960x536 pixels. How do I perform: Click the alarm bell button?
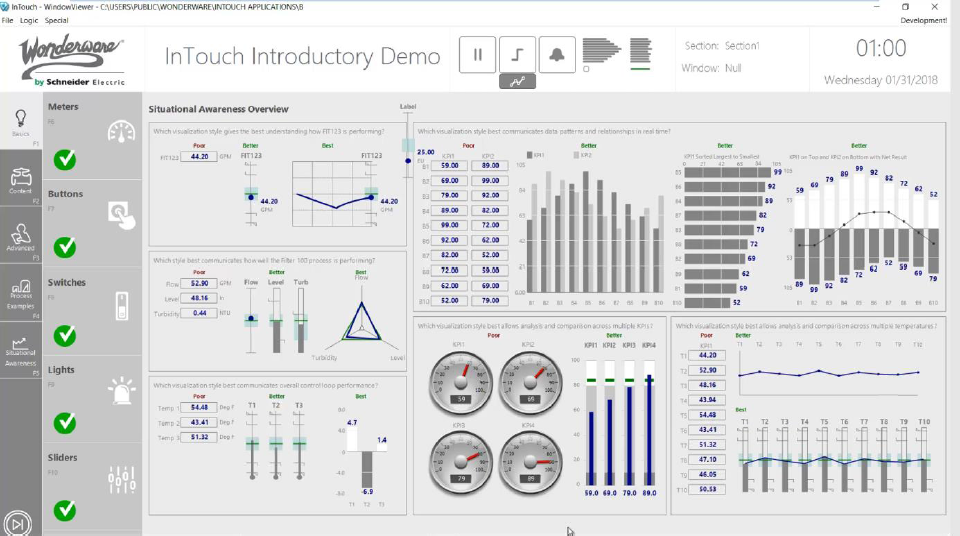556,55
